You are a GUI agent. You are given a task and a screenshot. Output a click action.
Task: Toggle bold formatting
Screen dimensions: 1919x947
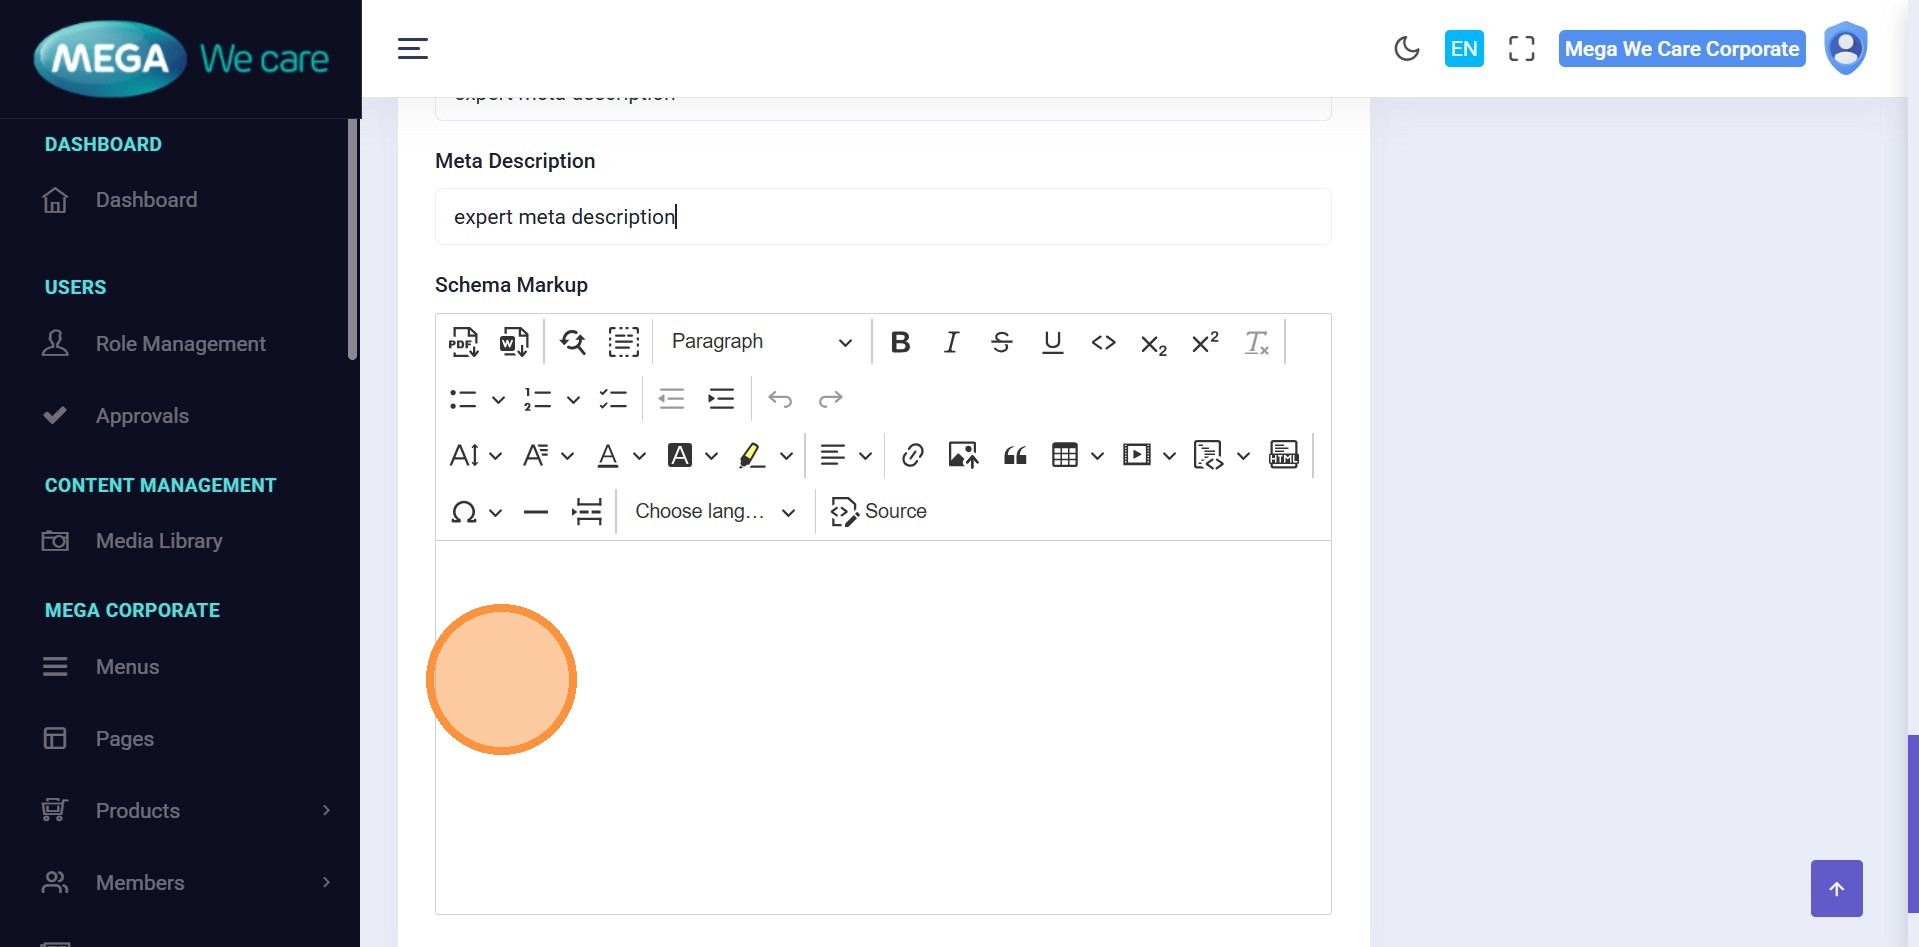(x=900, y=342)
